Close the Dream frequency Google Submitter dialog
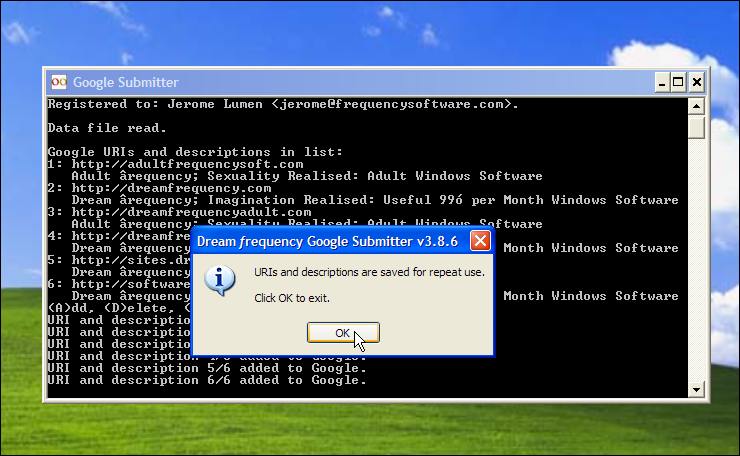The width and height of the screenshot is (740, 456). click(x=480, y=241)
